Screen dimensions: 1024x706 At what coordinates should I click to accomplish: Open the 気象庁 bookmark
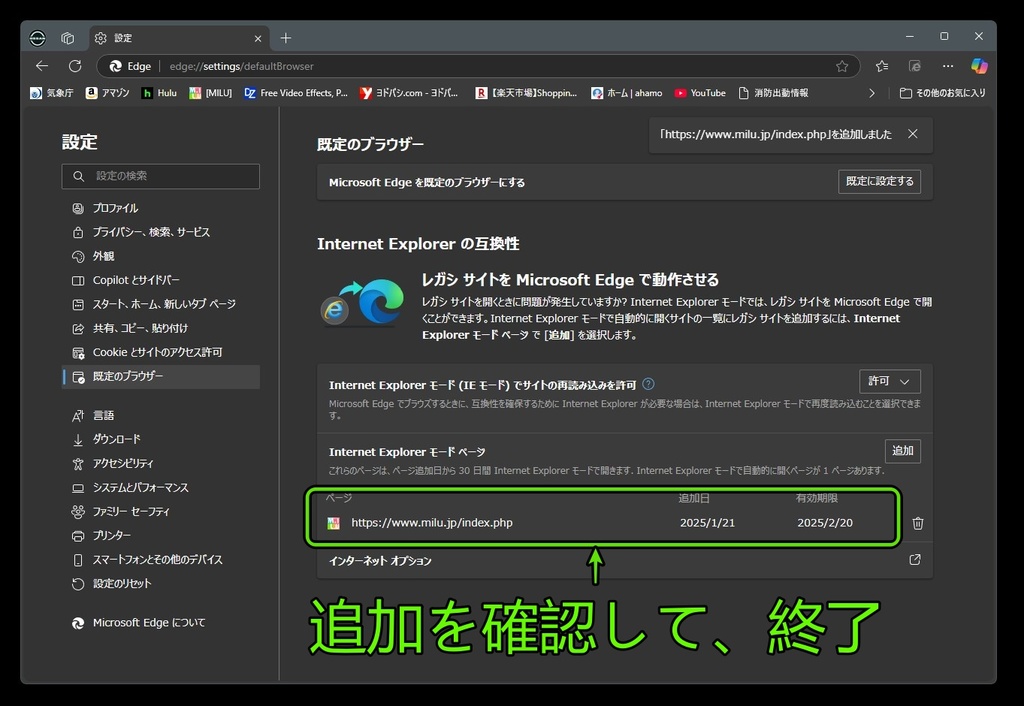pyautogui.click(x=52, y=93)
